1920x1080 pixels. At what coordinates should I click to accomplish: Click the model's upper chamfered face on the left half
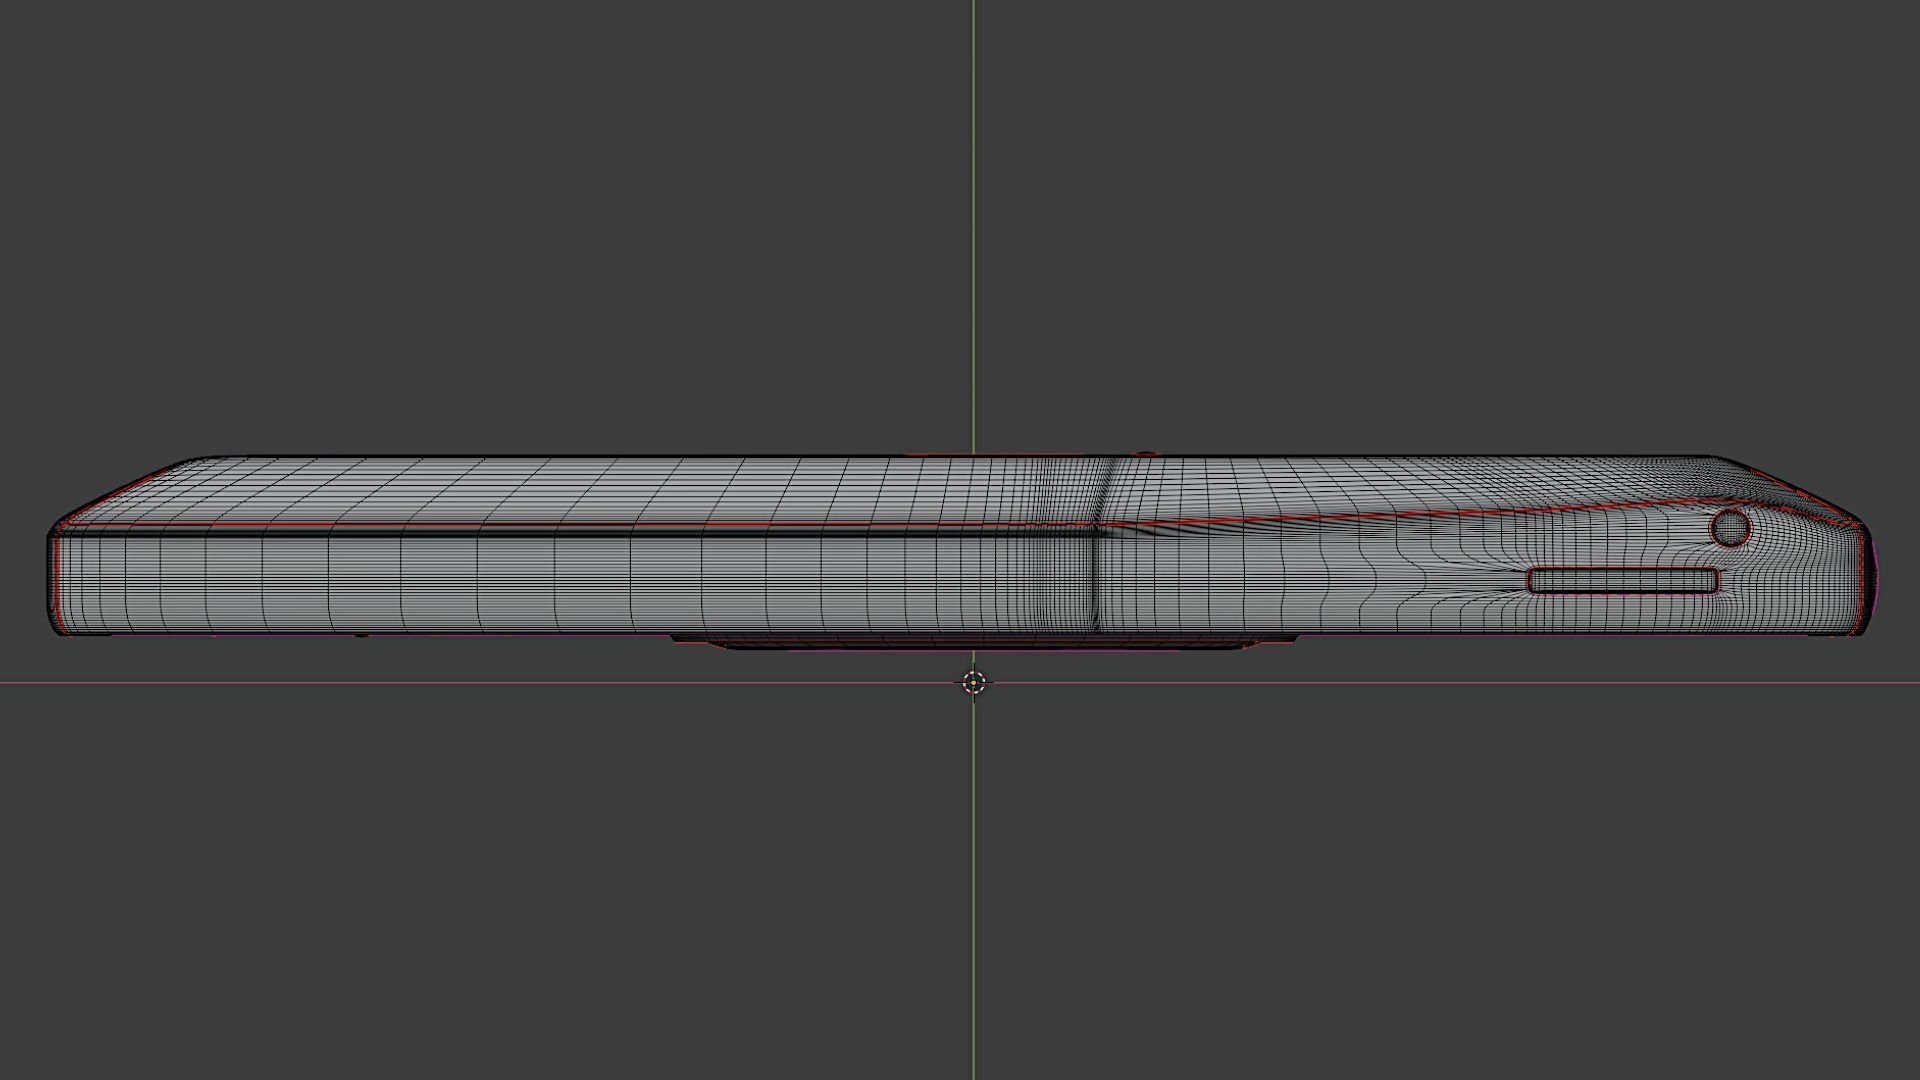[x=500, y=492]
